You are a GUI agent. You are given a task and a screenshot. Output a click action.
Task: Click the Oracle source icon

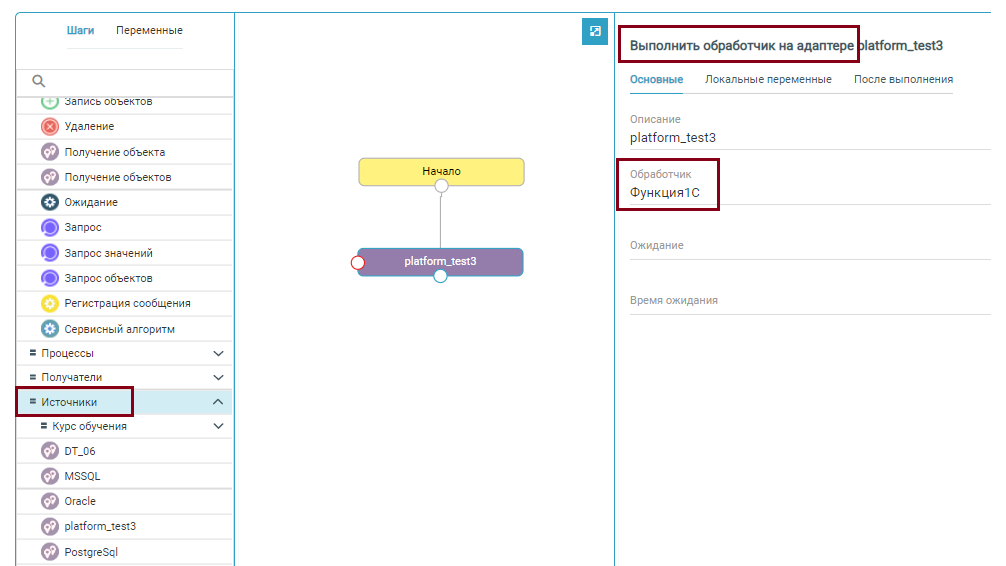50,501
